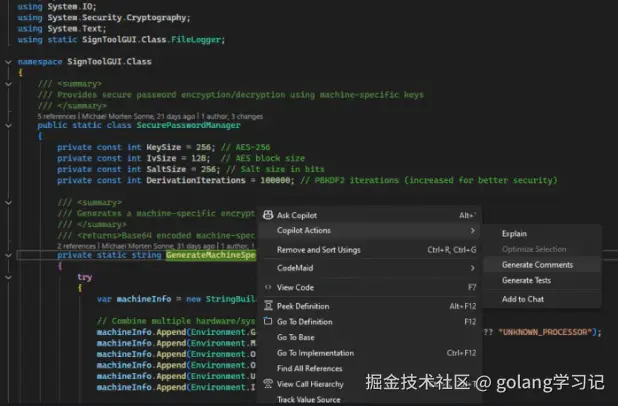Collapse the try block

point(8,277)
